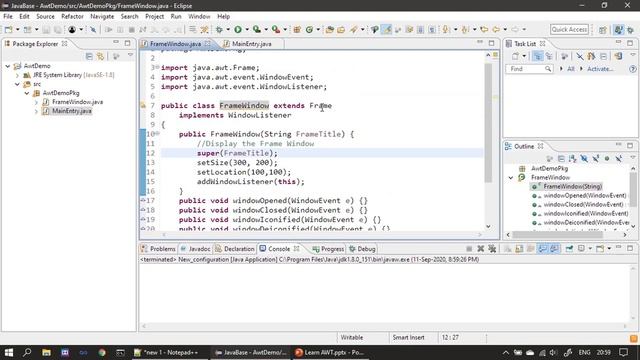Click the External Tools run icon
Image resolution: width=640 pixels, height=360 pixels.
[276, 29]
